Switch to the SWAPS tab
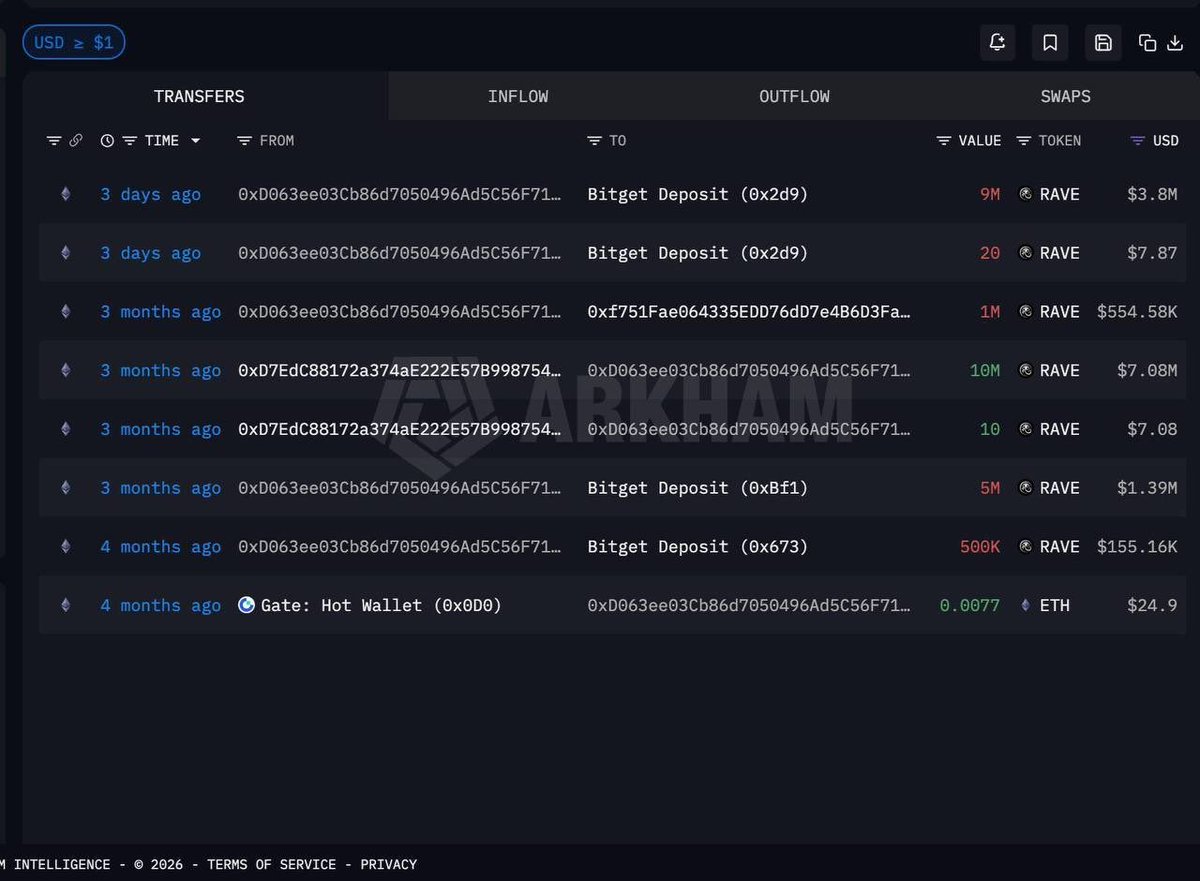The width and height of the screenshot is (1200, 881). point(1065,97)
